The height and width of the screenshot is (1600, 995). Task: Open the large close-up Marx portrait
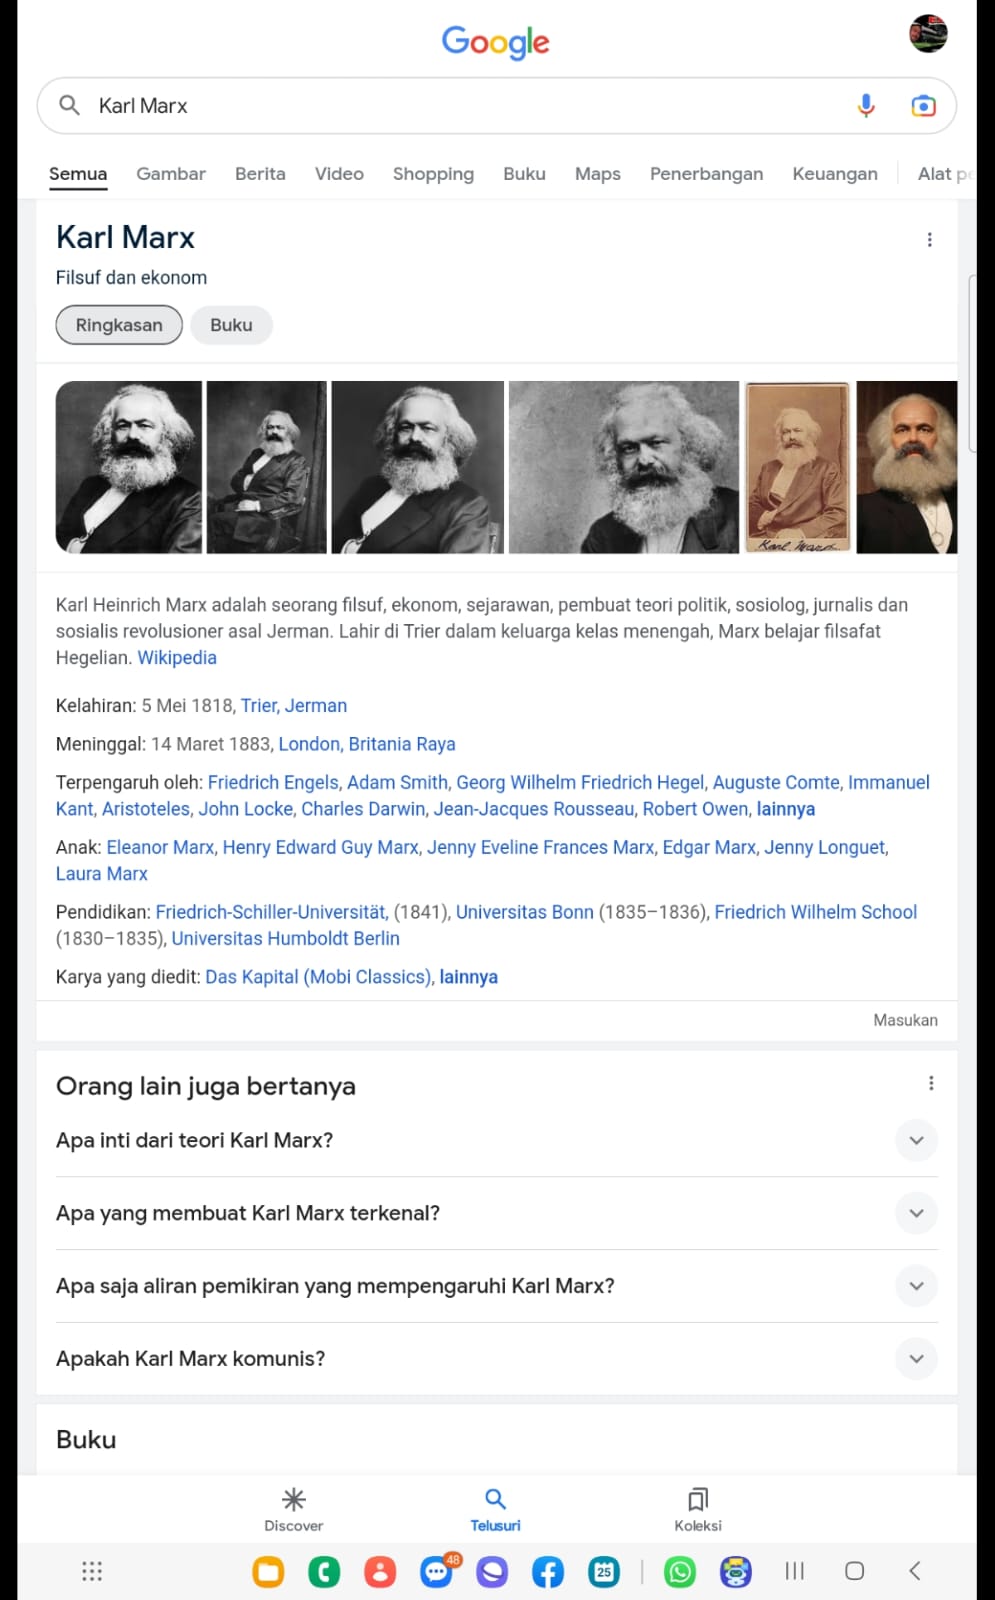624,467
